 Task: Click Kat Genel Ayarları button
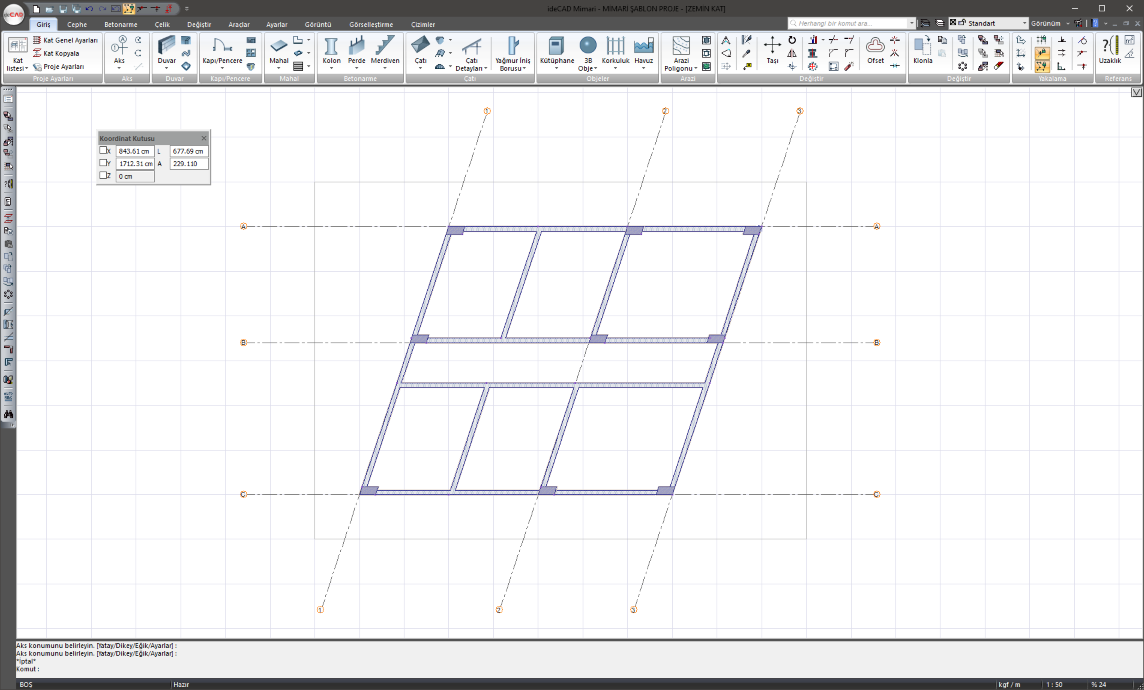click(66, 40)
